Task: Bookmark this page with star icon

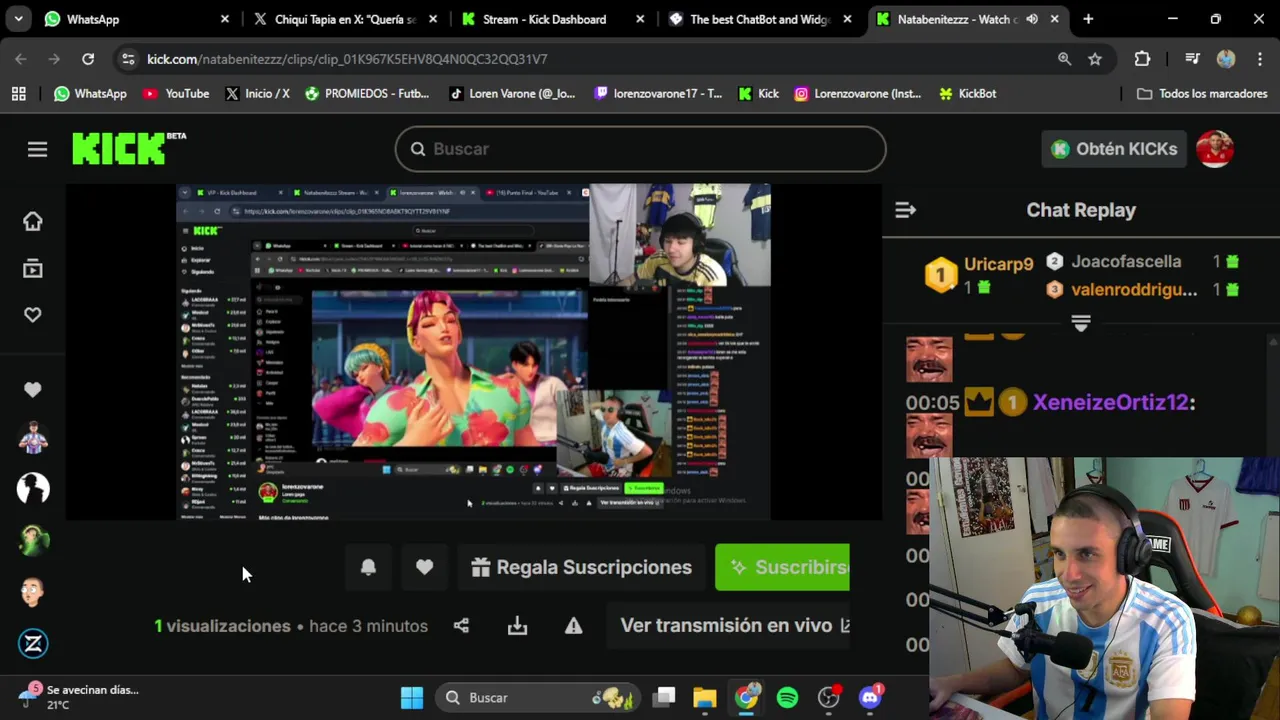Action: coord(1095,59)
